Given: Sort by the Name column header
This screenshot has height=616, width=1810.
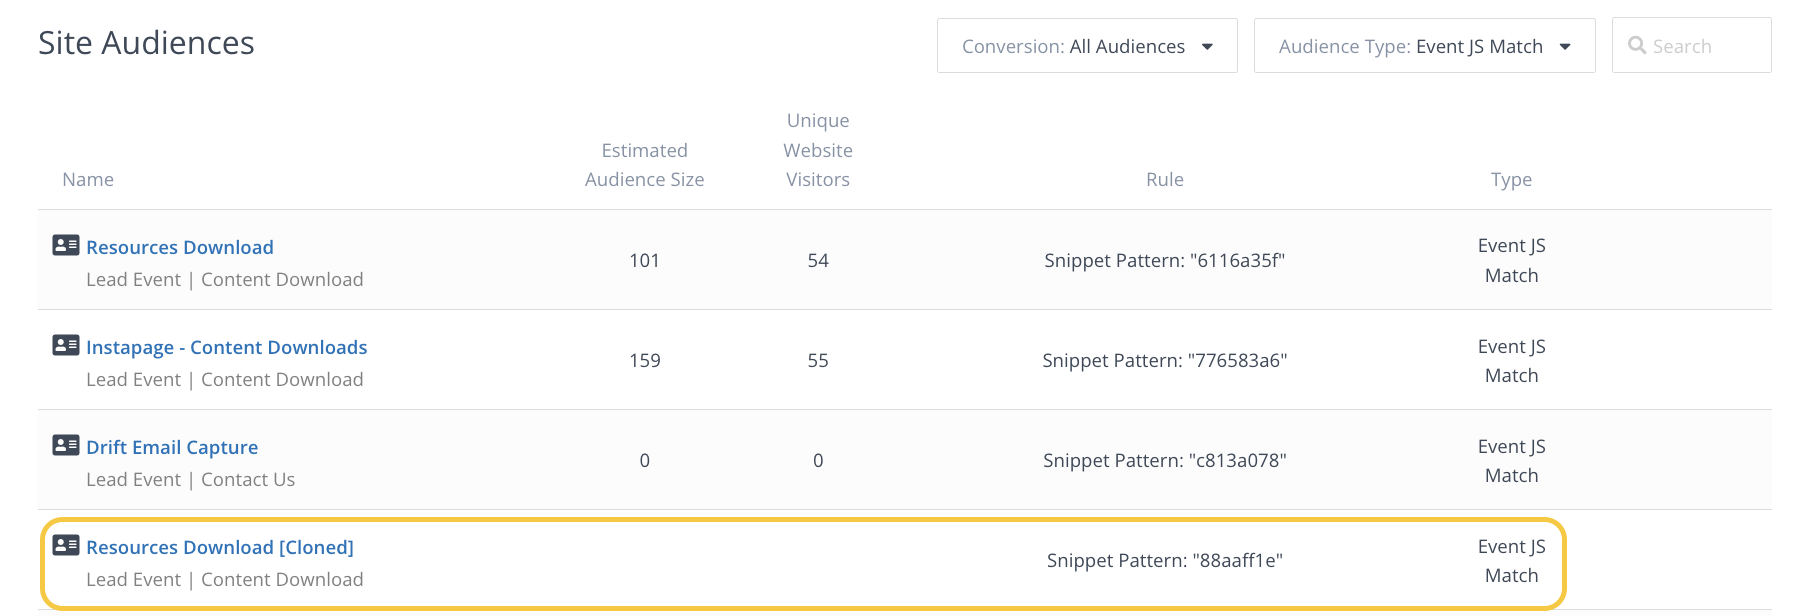Looking at the screenshot, I should tap(88, 179).
